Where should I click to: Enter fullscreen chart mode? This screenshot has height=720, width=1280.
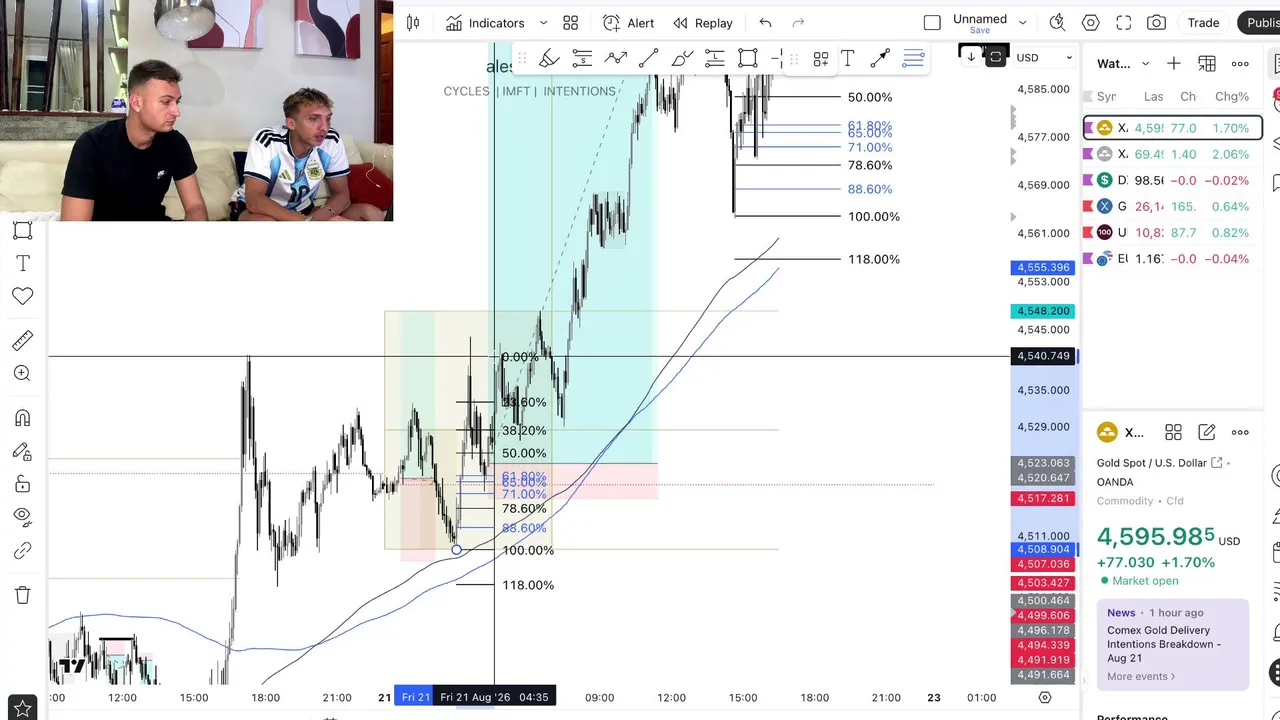[x=1124, y=23]
